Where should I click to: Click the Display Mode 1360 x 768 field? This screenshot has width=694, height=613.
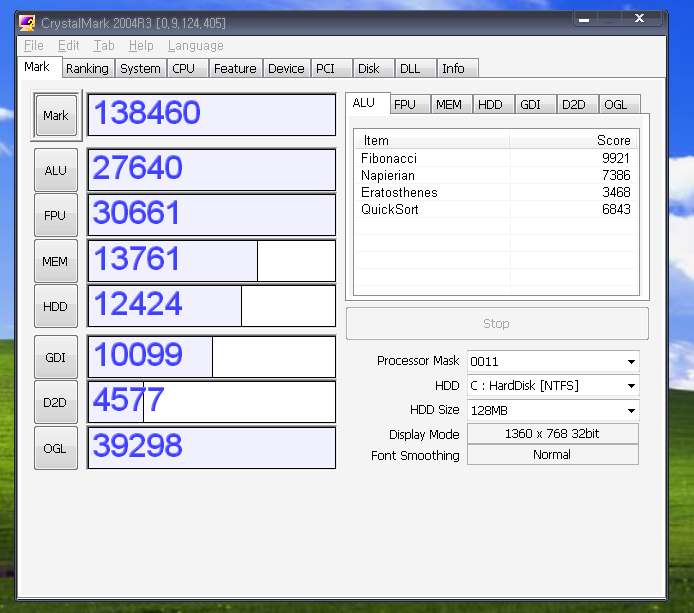553,434
